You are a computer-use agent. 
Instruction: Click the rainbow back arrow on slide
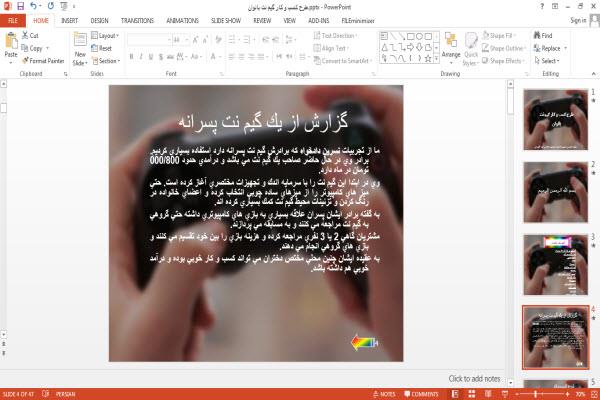[364, 342]
